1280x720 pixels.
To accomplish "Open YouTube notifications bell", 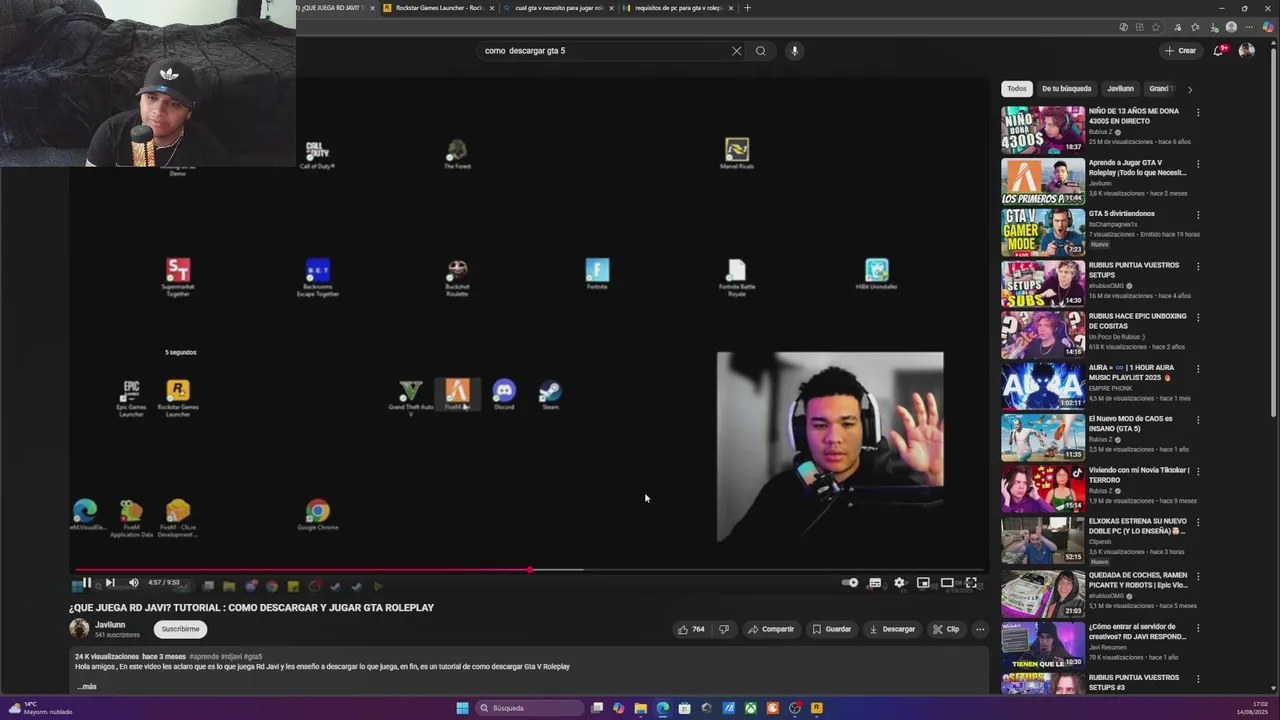I will point(1218,51).
